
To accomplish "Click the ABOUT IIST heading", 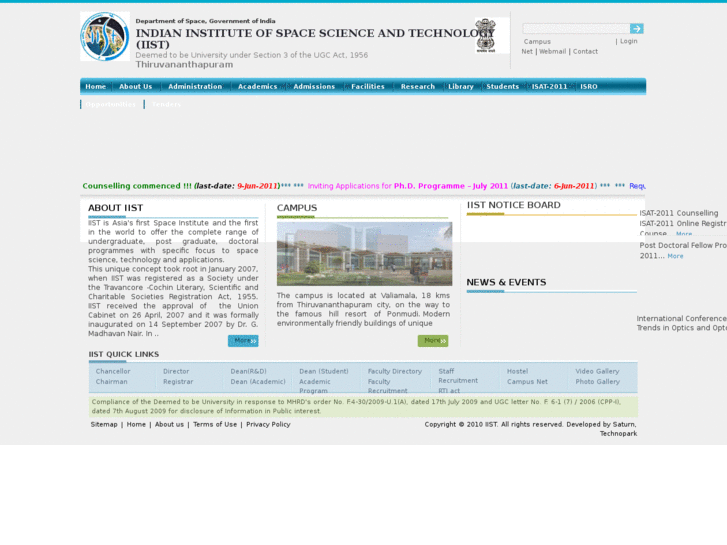I will click(x=115, y=208).
